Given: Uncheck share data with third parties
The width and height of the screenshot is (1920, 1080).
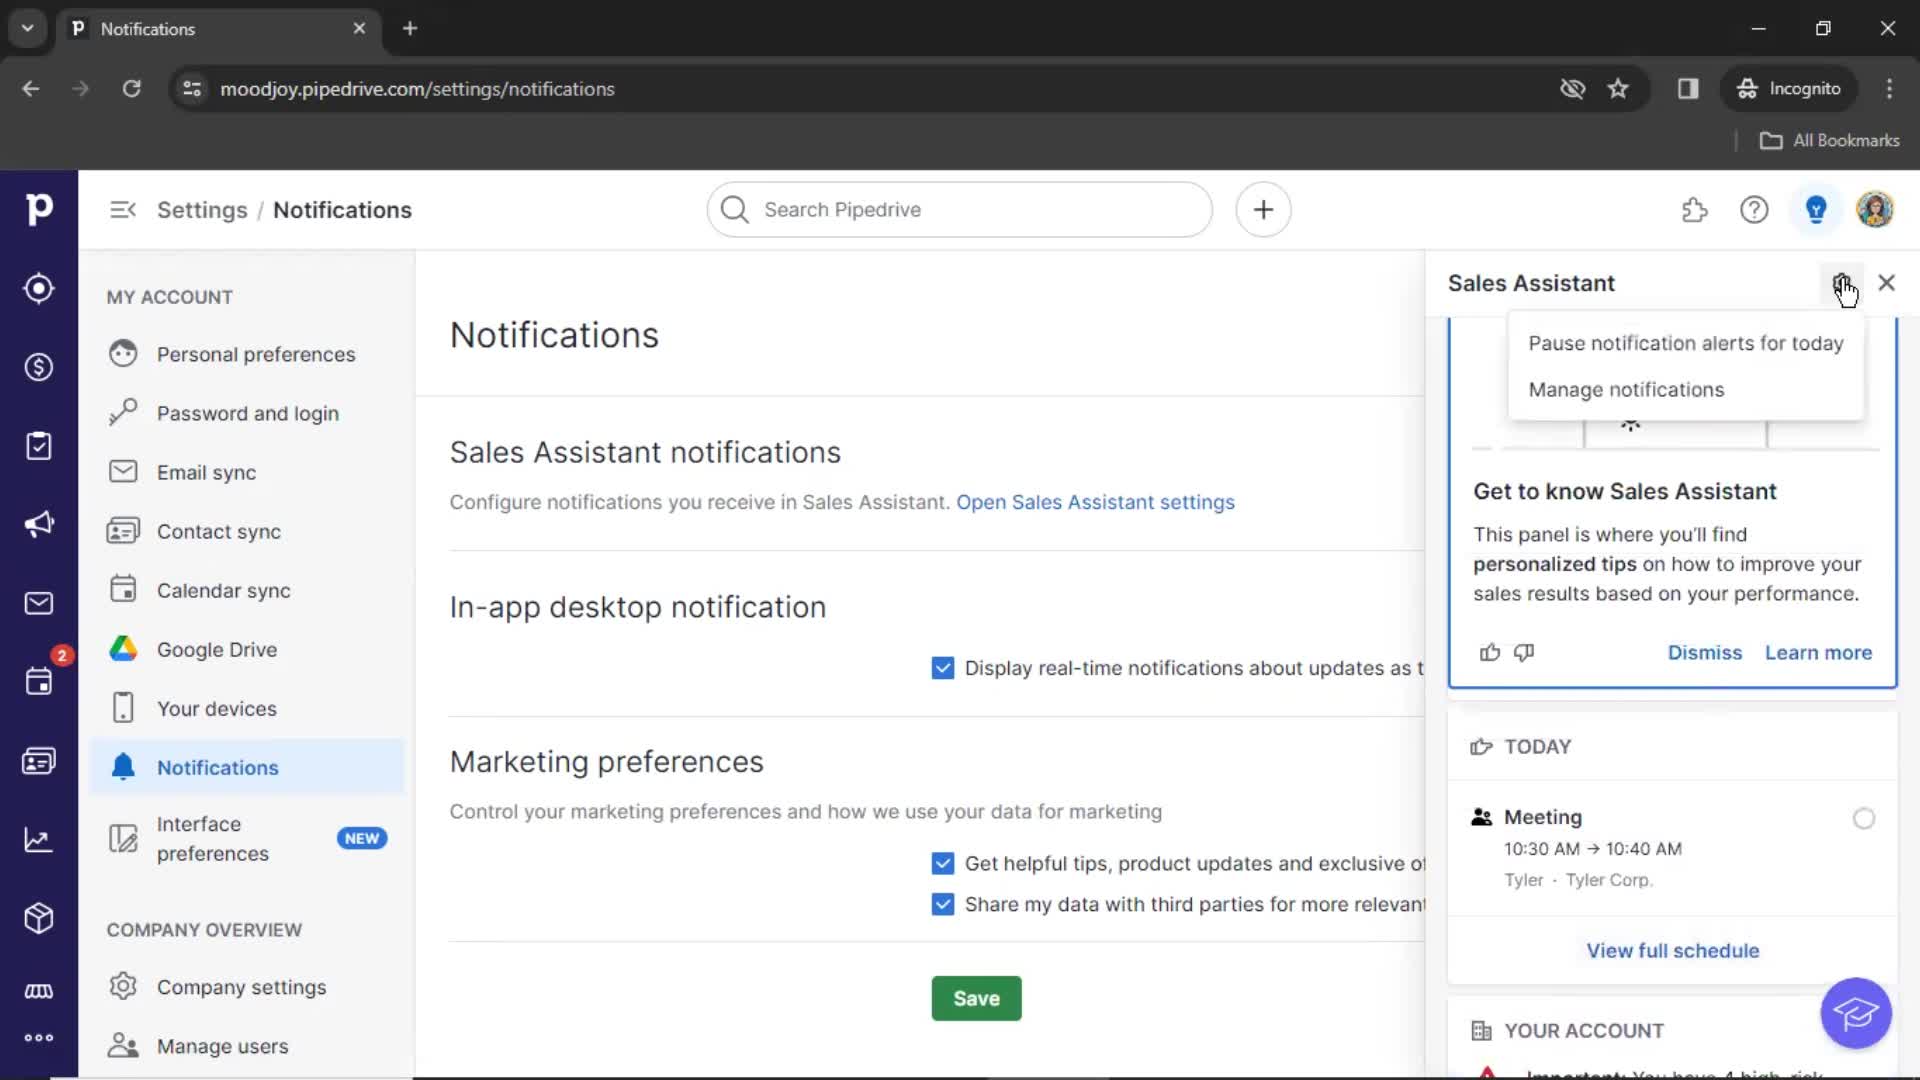Looking at the screenshot, I should [x=943, y=905].
